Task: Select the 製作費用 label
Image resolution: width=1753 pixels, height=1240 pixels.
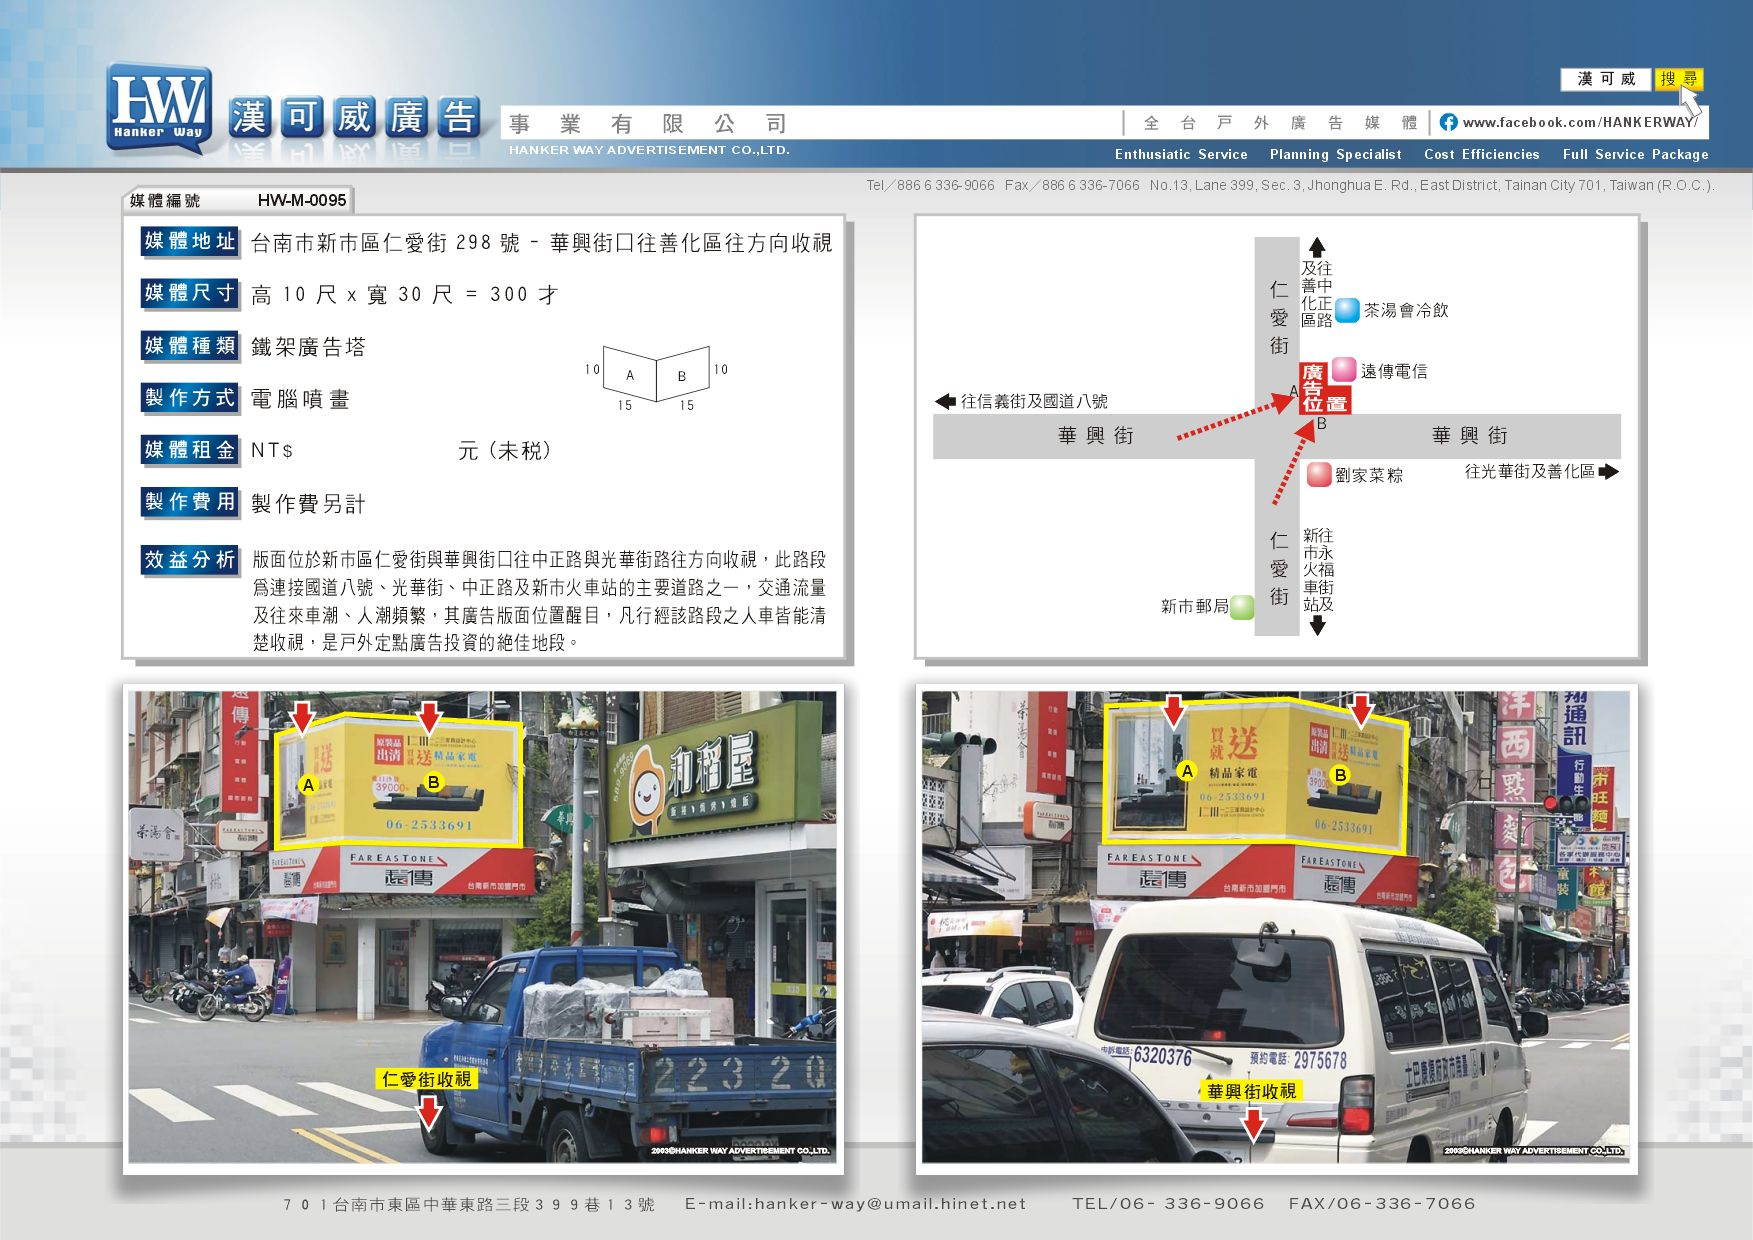Action: pyautogui.click(x=190, y=502)
